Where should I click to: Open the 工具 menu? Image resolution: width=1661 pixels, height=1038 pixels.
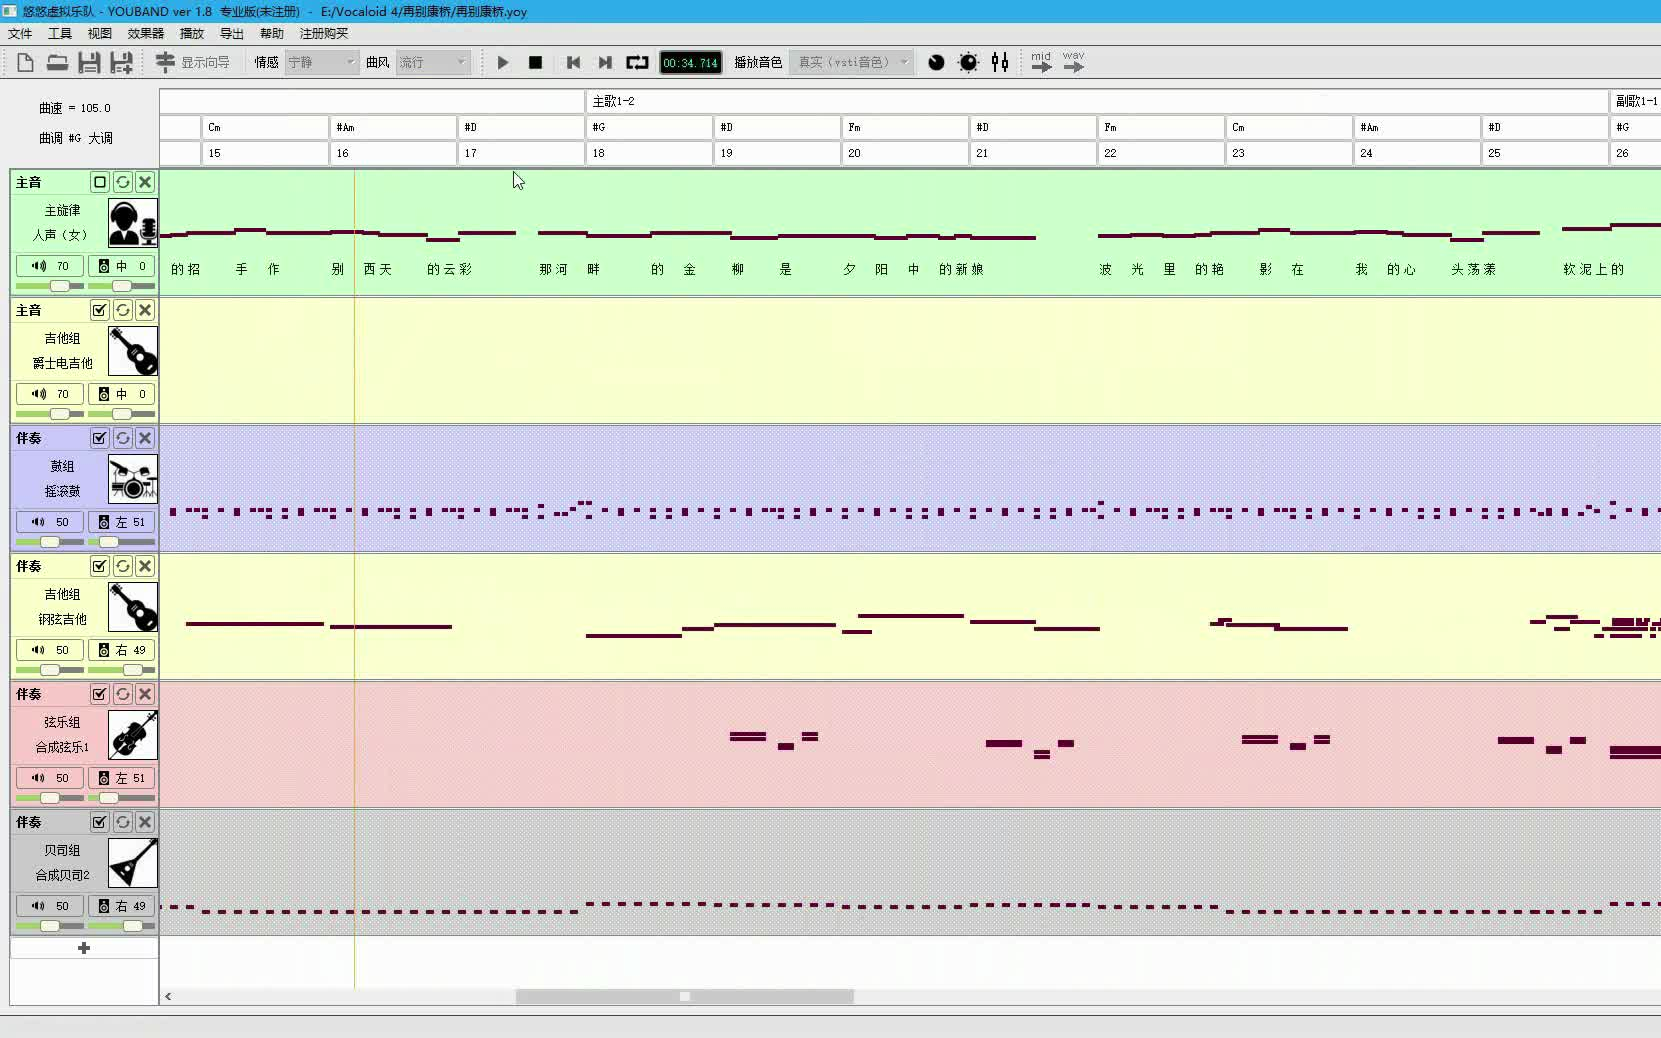tap(60, 33)
